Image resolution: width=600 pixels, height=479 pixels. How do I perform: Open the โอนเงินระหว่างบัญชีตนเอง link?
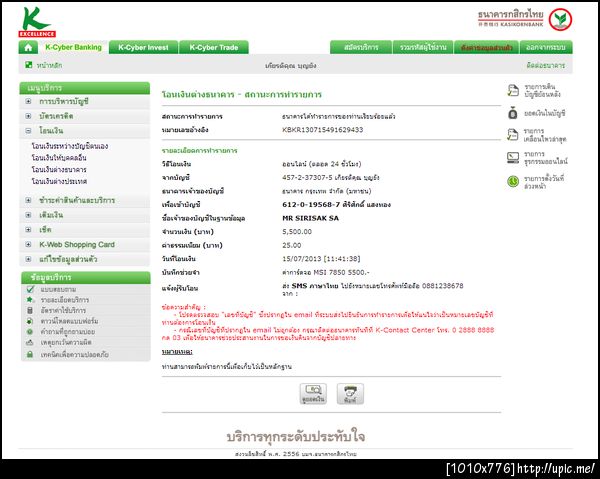point(70,146)
